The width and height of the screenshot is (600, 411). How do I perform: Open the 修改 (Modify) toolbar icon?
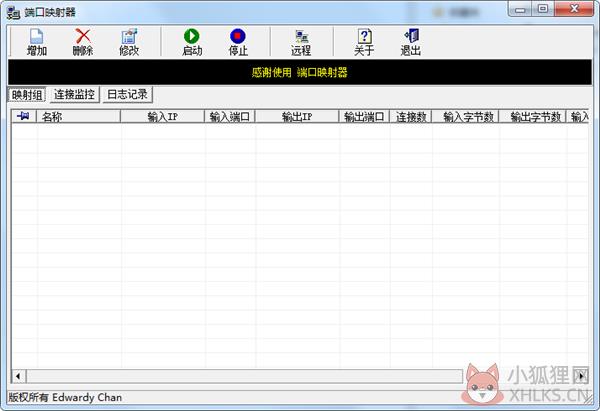pos(129,42)
